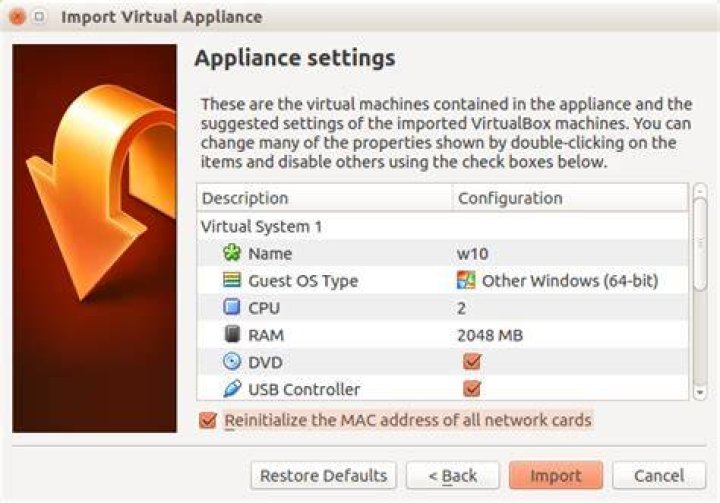Click the Guest OS Type icon

point(232,280)
